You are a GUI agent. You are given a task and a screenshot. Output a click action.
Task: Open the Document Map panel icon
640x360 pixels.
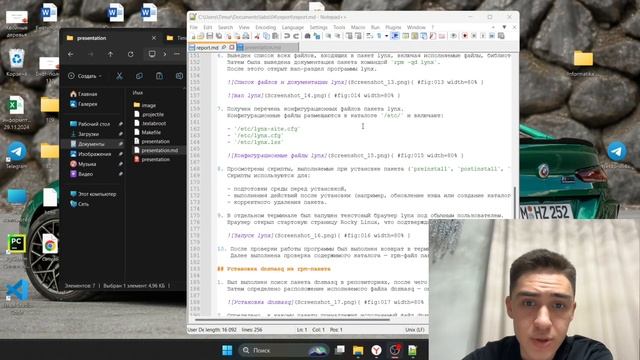pos(414,36)
